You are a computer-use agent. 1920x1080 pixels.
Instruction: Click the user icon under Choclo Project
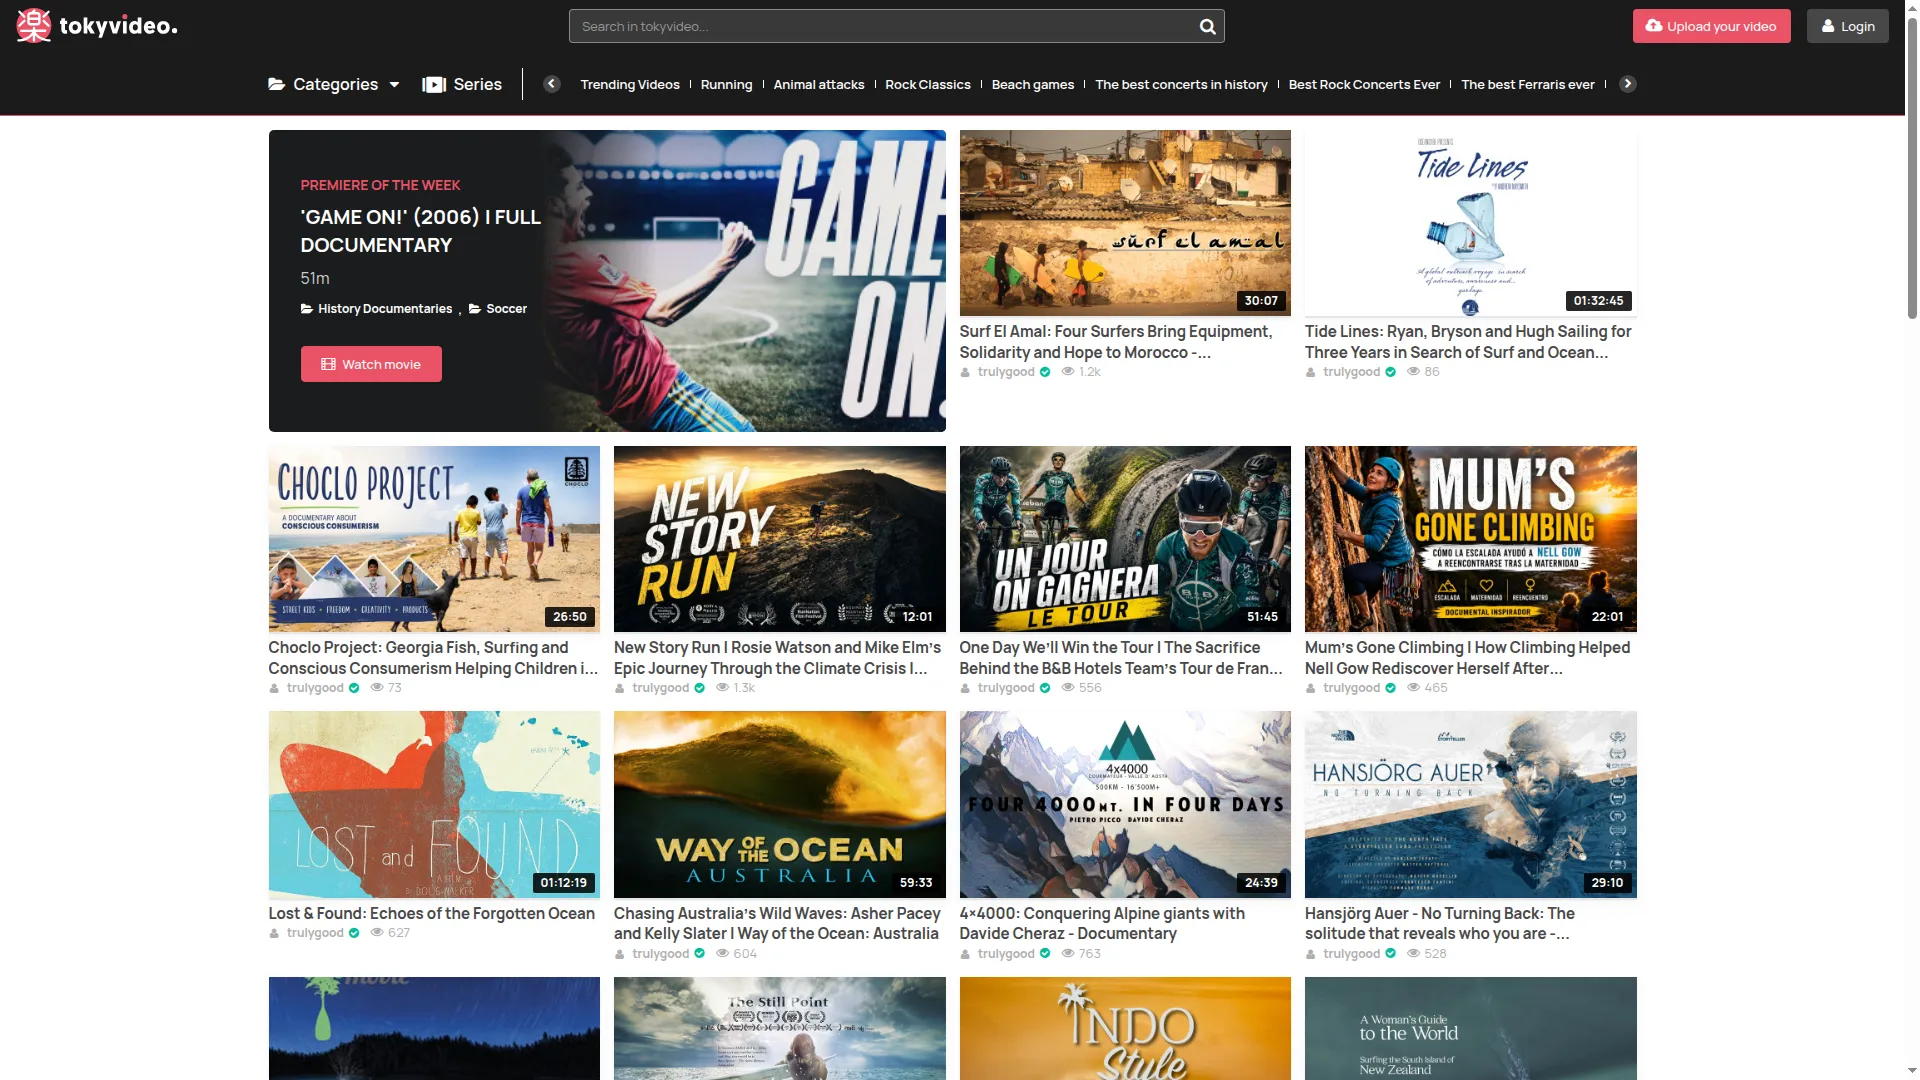(x=274, y=688)
